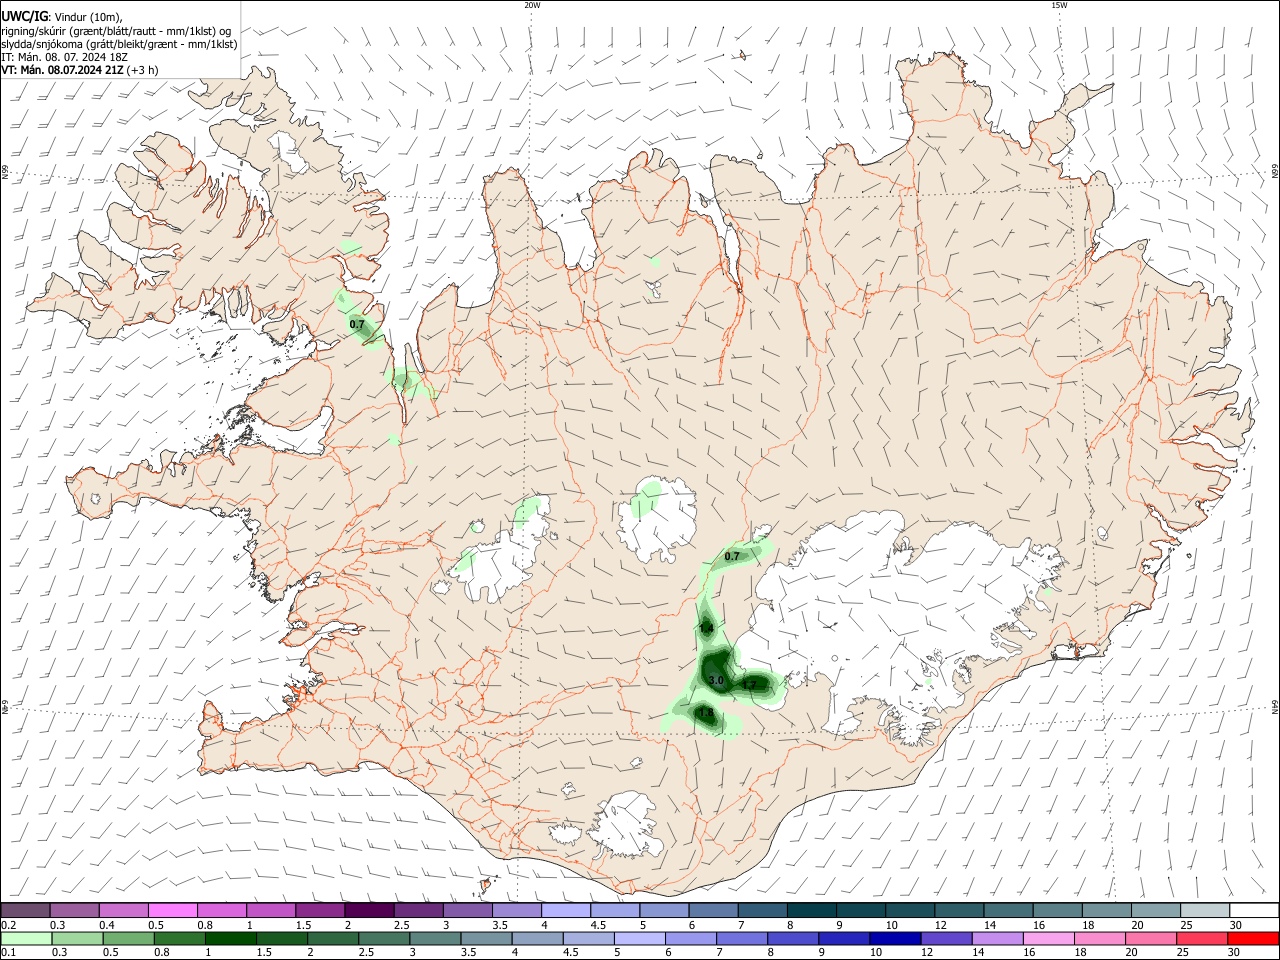Pick the rain legend swatch labelled 2.5
This screenshot has height=960, width=1280.
point(384,938)
